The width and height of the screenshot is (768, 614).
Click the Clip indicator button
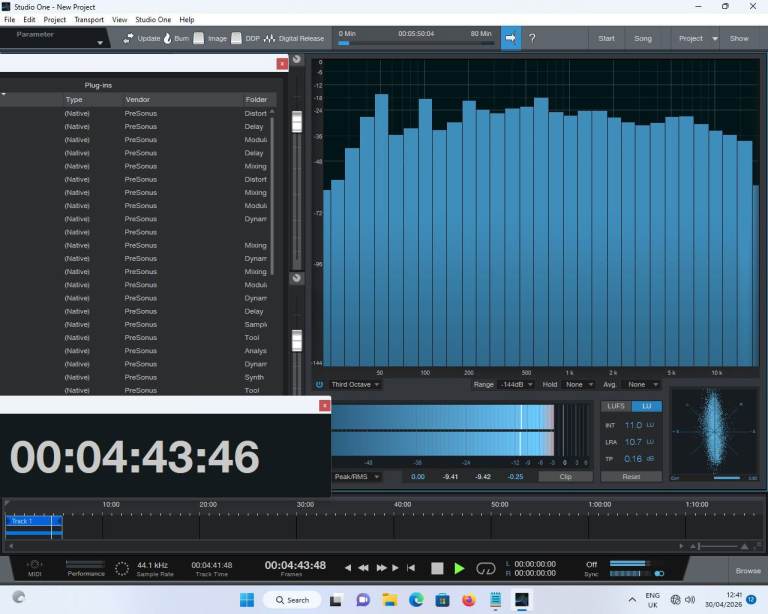[565, 477]
